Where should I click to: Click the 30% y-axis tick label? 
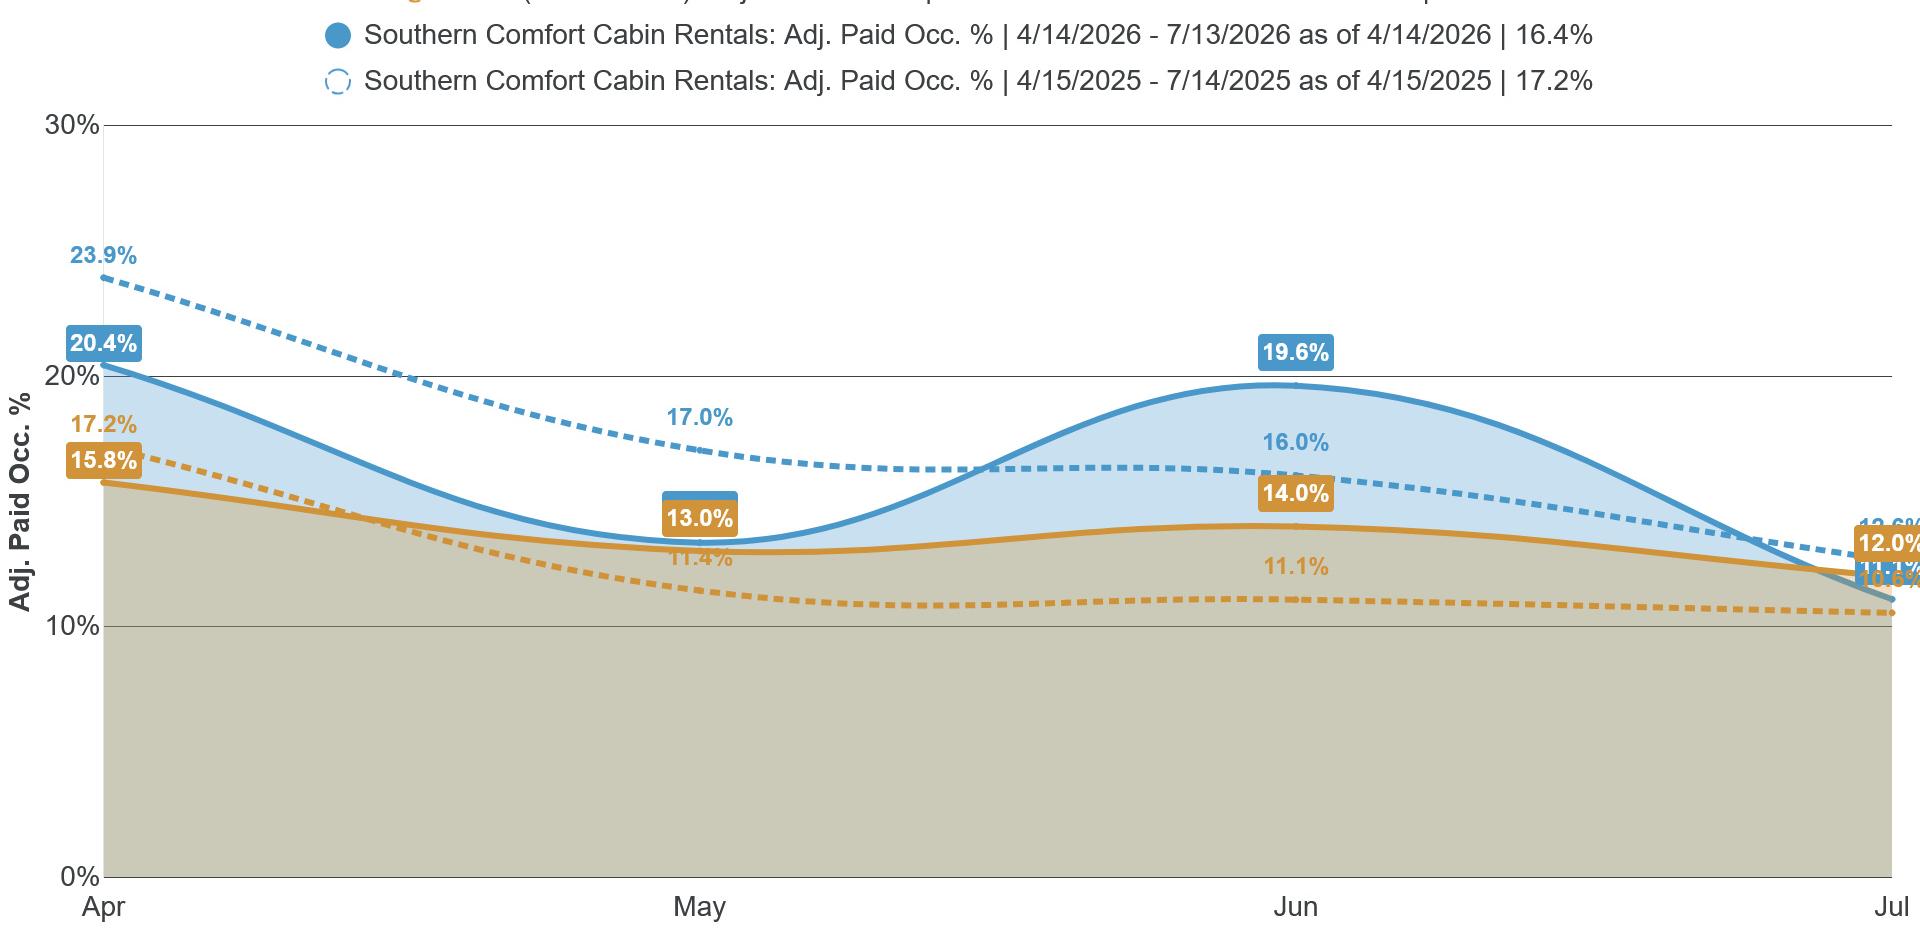point(72,125)
